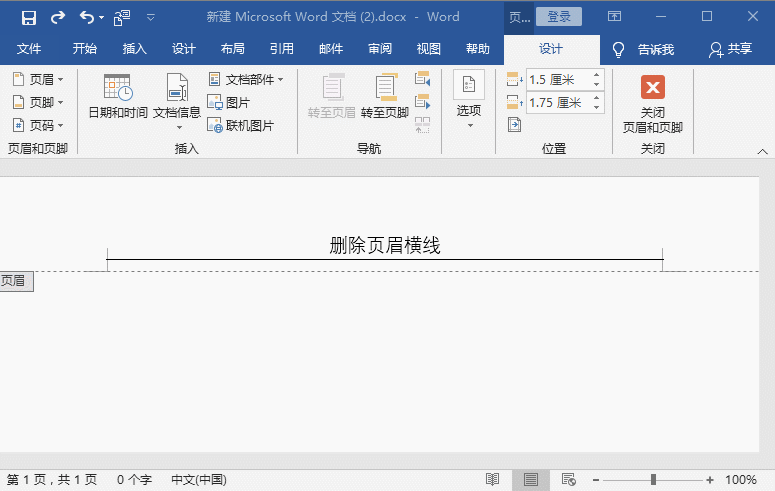
Task: Open Customize Quick Access Toolbar dropdown
Action: point(151,18)
